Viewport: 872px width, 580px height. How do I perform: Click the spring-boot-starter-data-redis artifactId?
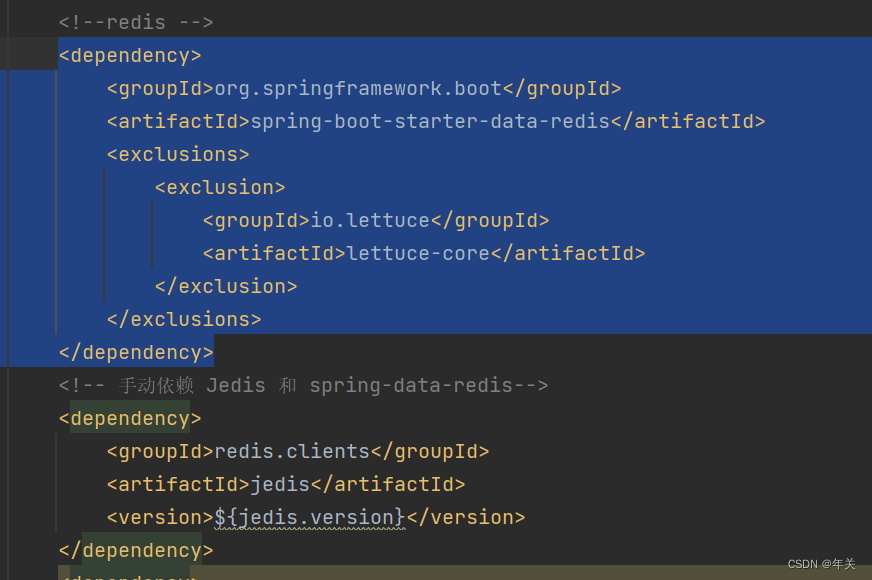point(430,122)
